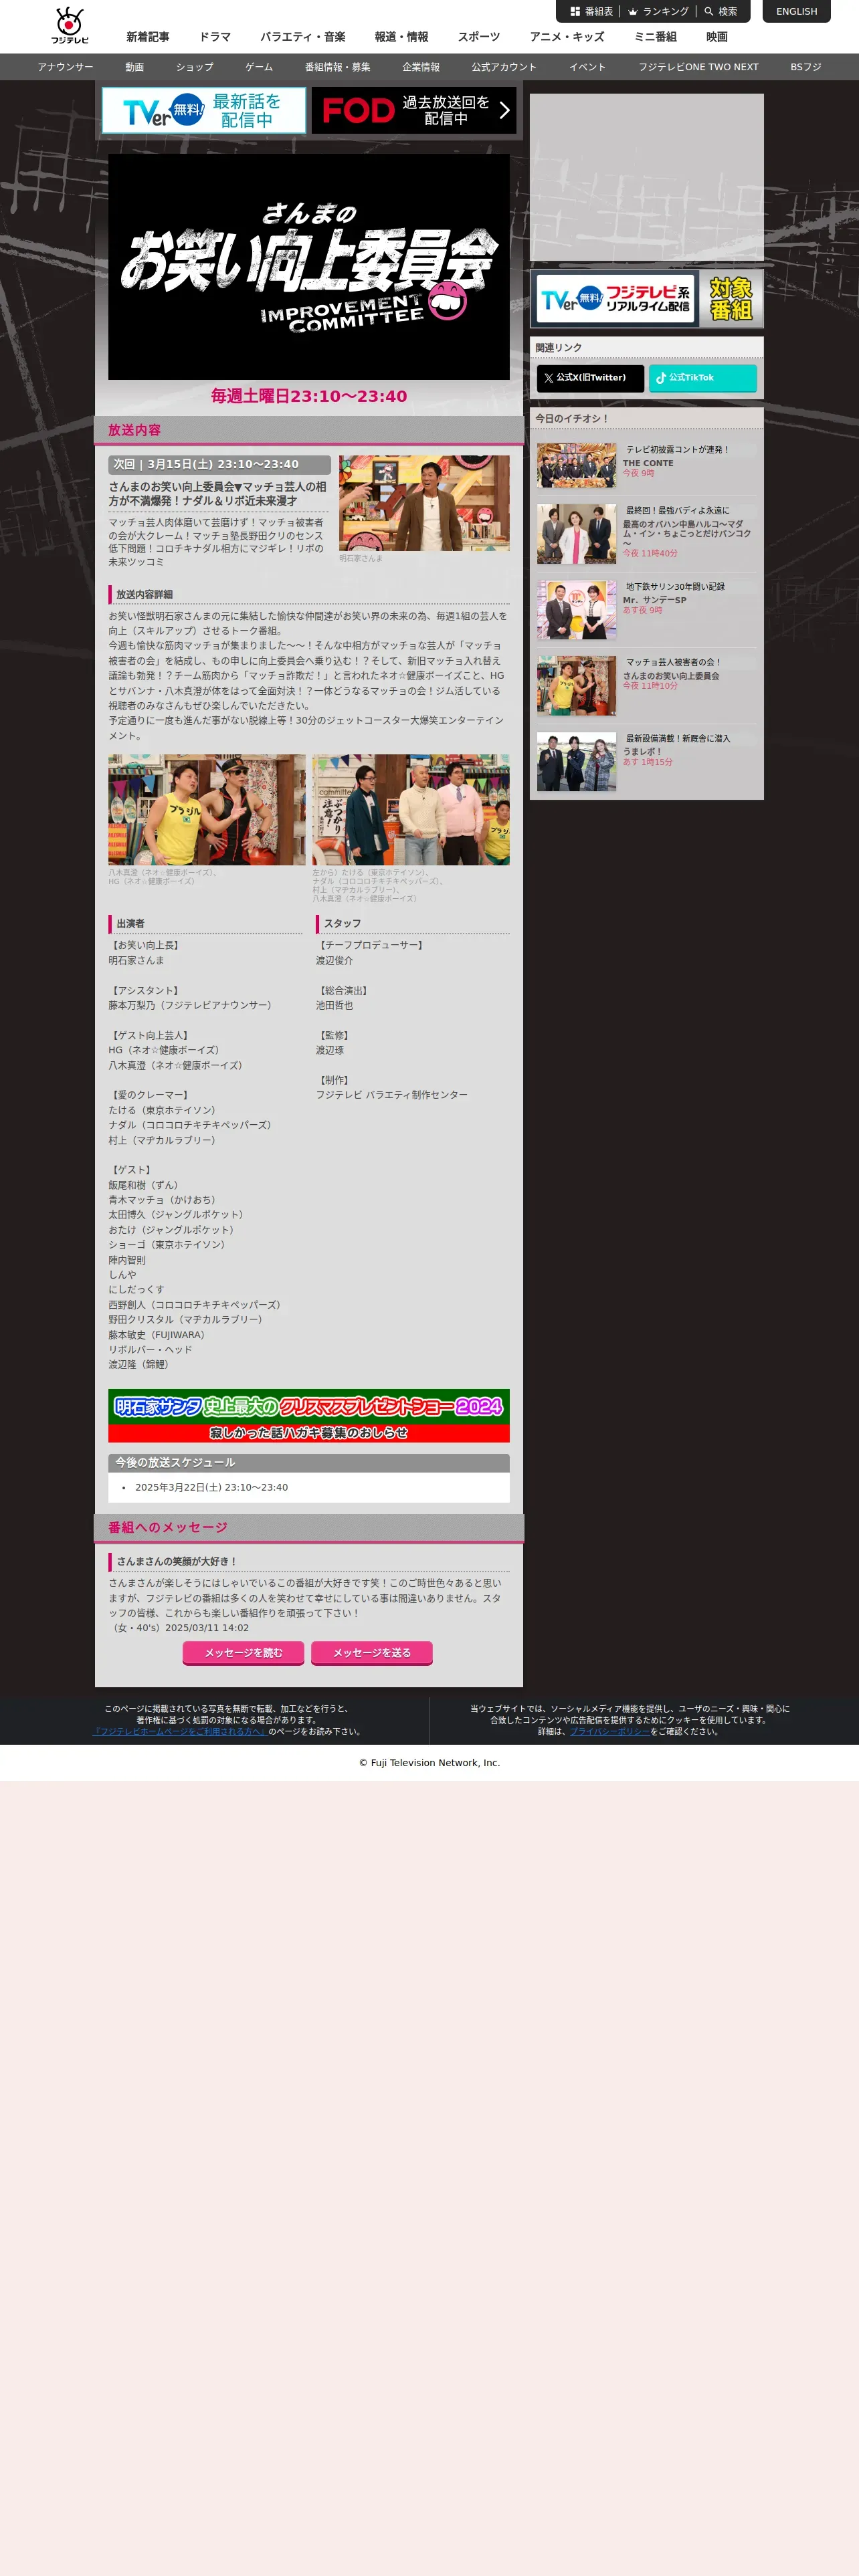Click うまレポ！ program title
859x2576 pixels.
pyautogui.click(x=642, y=752)
